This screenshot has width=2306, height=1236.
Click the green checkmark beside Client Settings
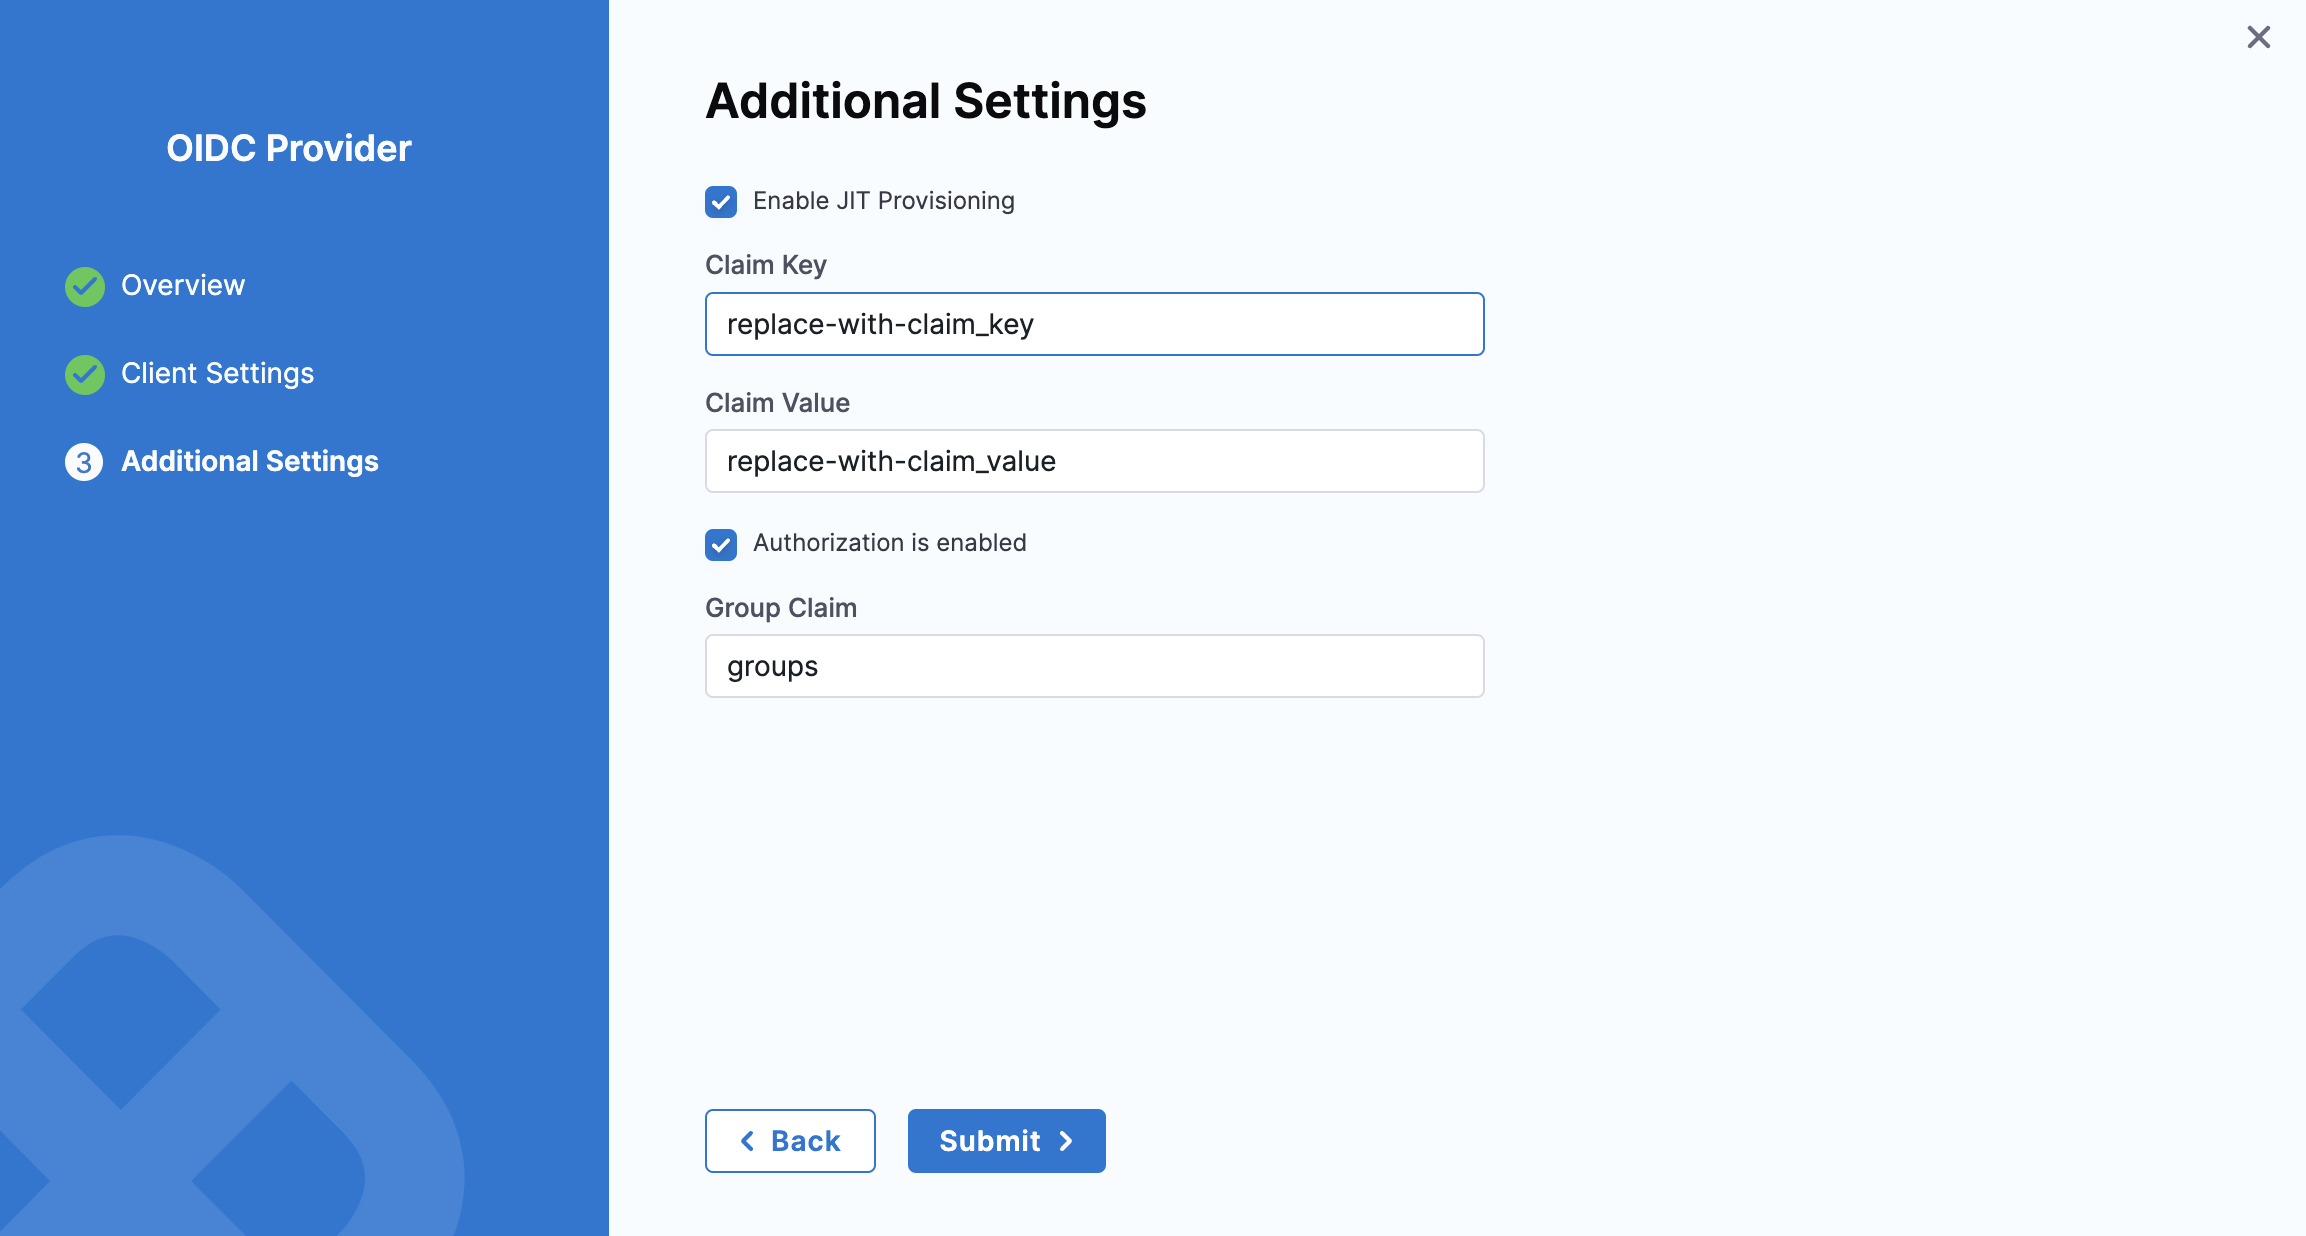pyautogui.click(x=85, y=374)
